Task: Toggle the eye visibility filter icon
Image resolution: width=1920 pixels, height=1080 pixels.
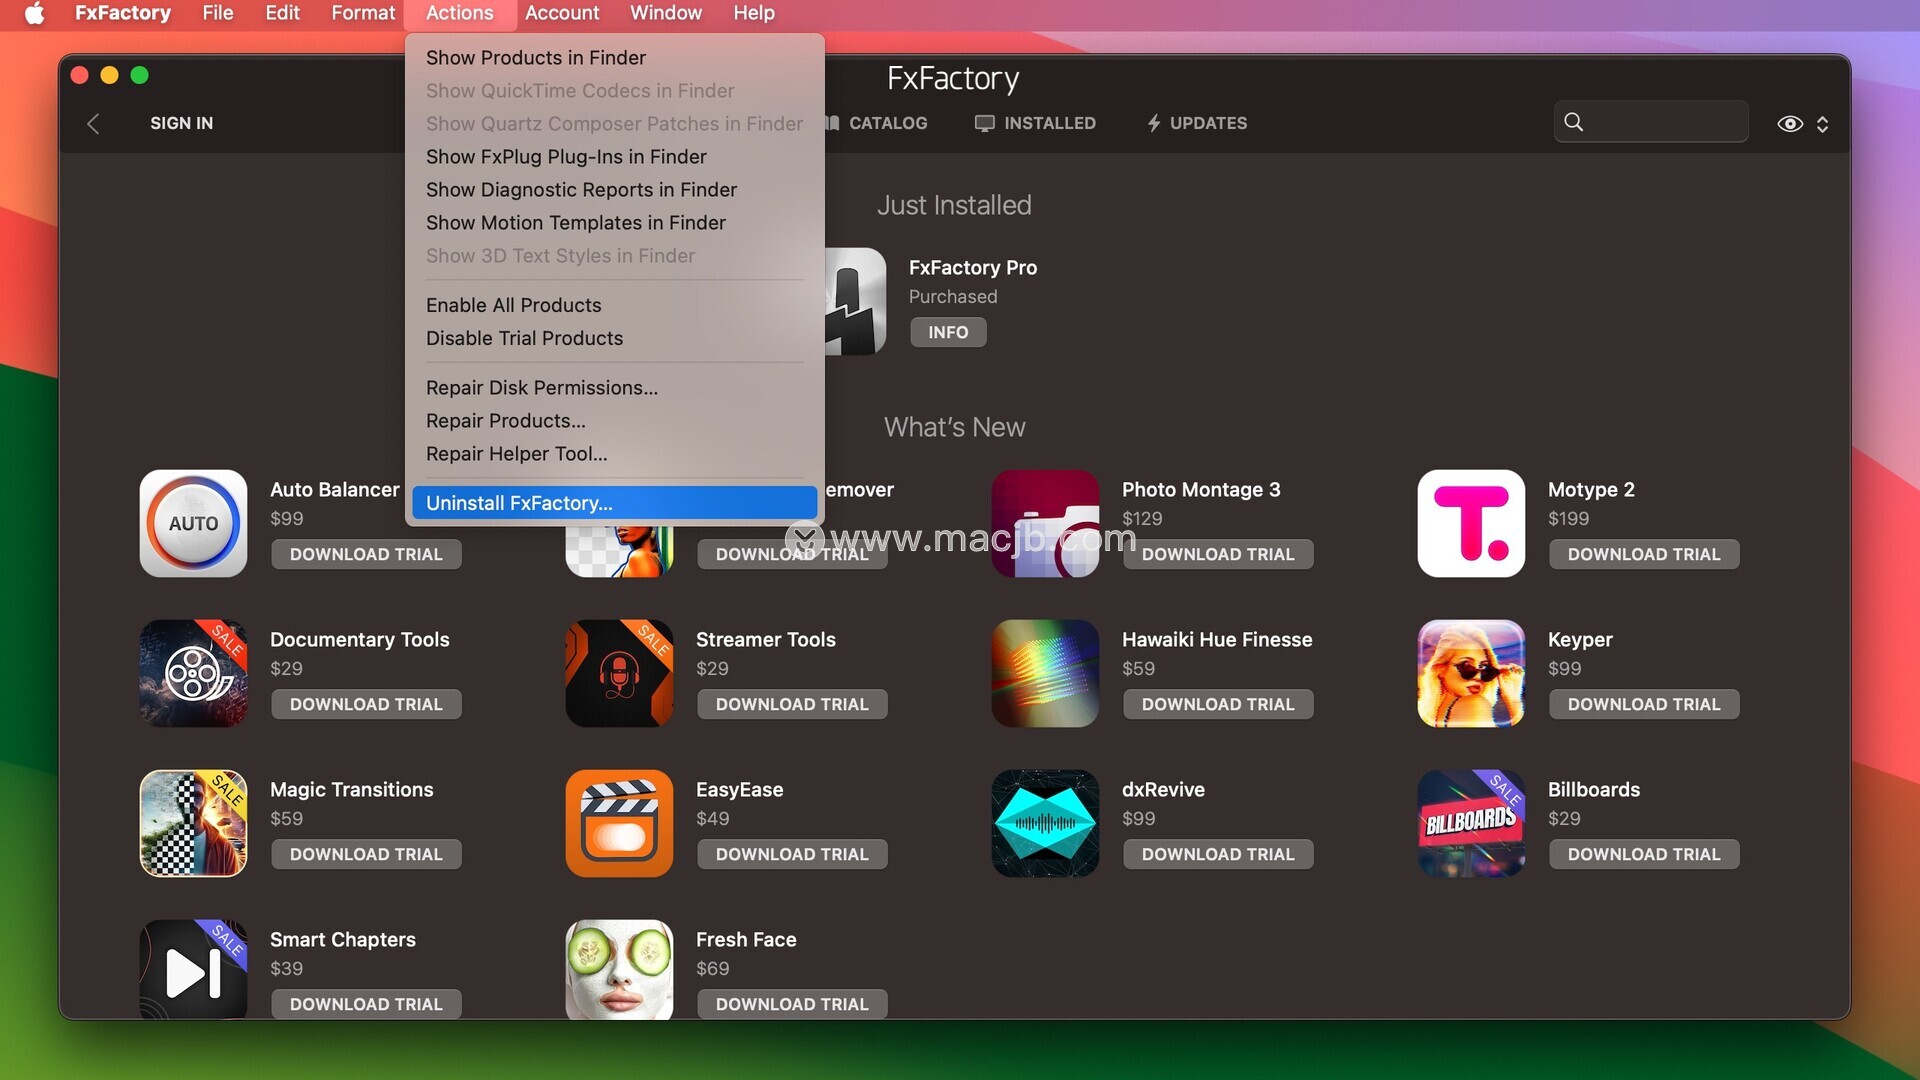Action: pos(1789,123)
